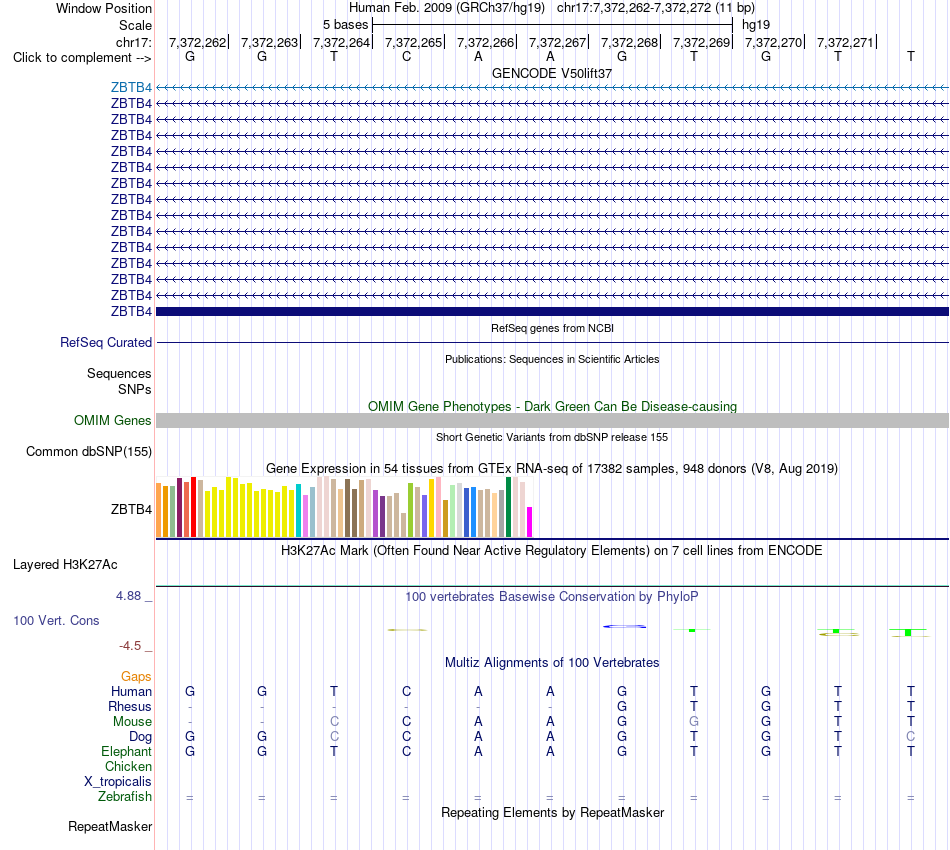Click the C base in the complement sequence row
The image size is (950, 850).
click(x=406, y=56)
